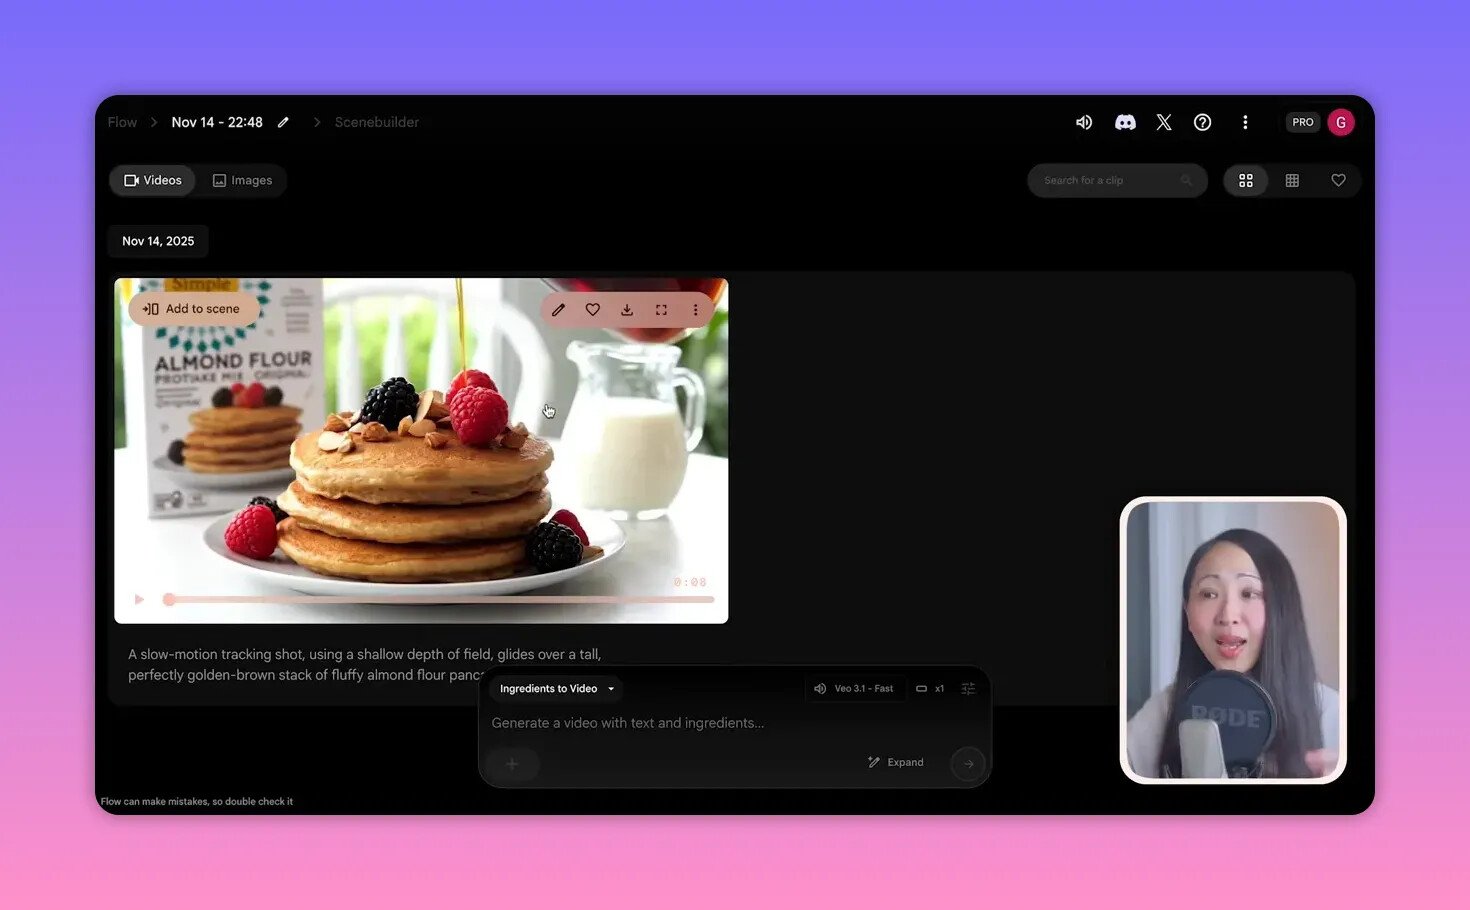Switch to the Images tab
The width and height of the screenshot is (1470, 910).
(242, 180)
